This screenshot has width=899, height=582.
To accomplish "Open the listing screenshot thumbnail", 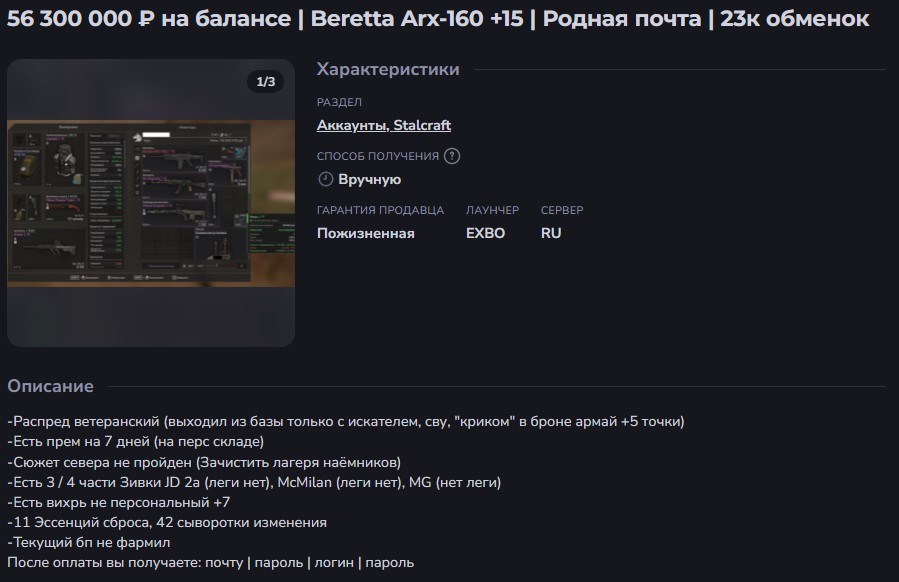I will tap(151, 203).
